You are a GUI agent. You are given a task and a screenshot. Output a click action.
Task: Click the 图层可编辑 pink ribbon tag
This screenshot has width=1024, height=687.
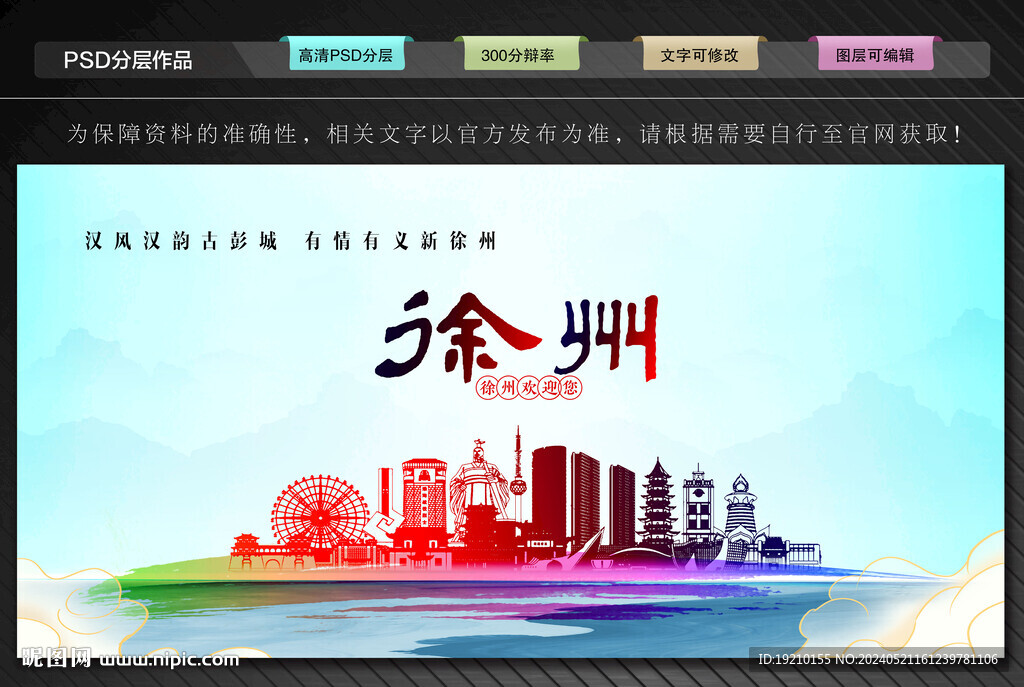coord(875,57)
